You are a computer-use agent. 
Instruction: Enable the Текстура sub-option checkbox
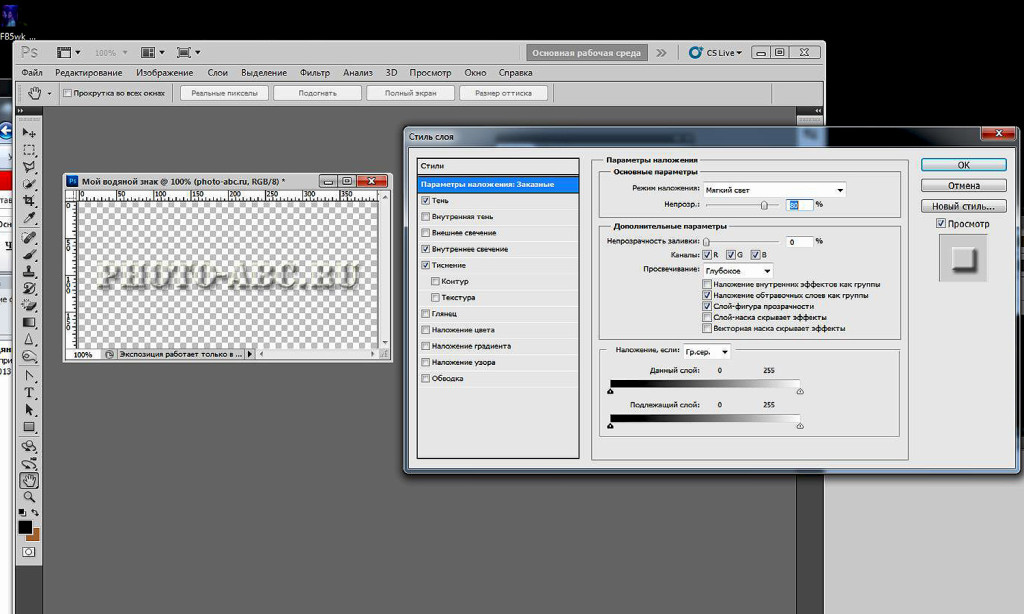point(435,297)
